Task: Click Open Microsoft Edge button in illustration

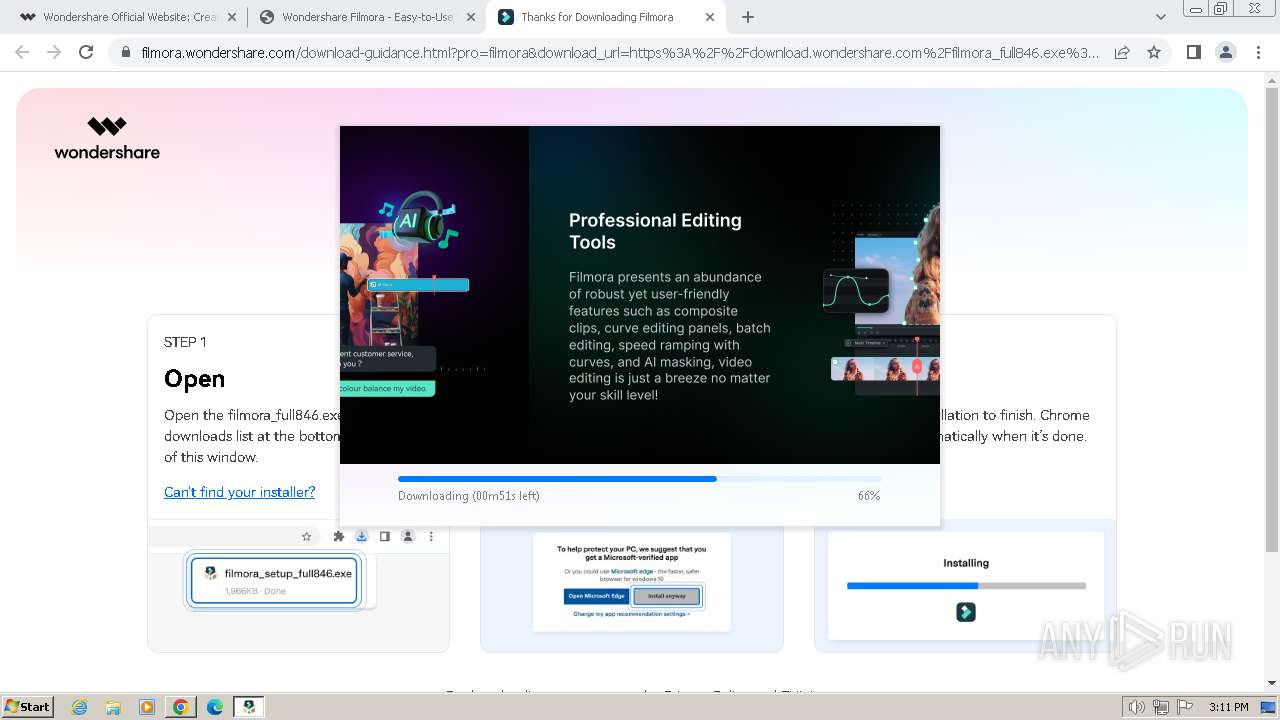Action: [x=597, y=596]
